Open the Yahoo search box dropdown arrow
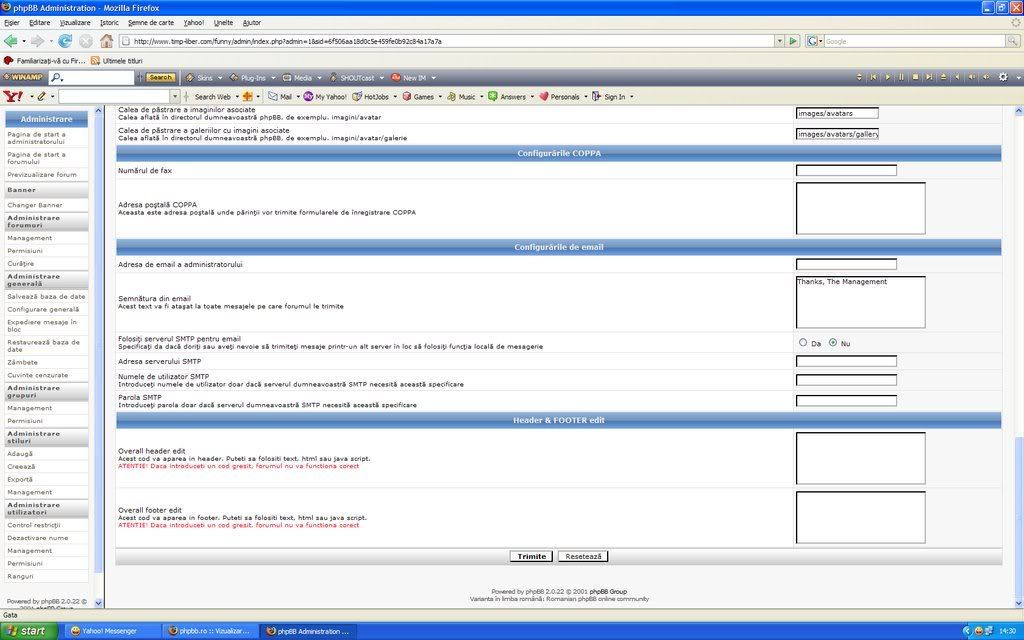Screen dimensions: 1024x640 pyautogui.click(x=174, y=97)
